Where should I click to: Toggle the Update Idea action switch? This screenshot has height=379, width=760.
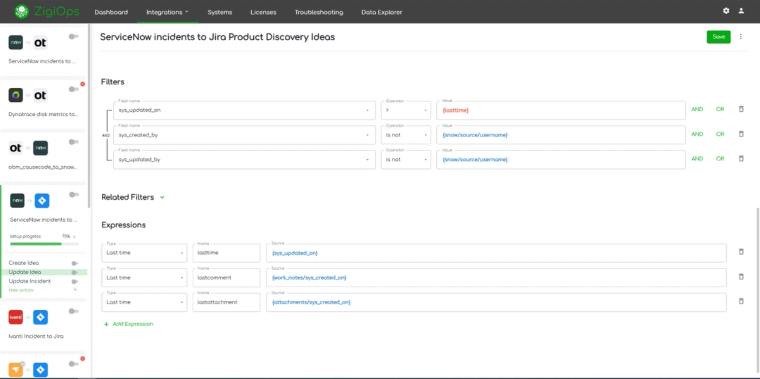click(x=75, y=272)
